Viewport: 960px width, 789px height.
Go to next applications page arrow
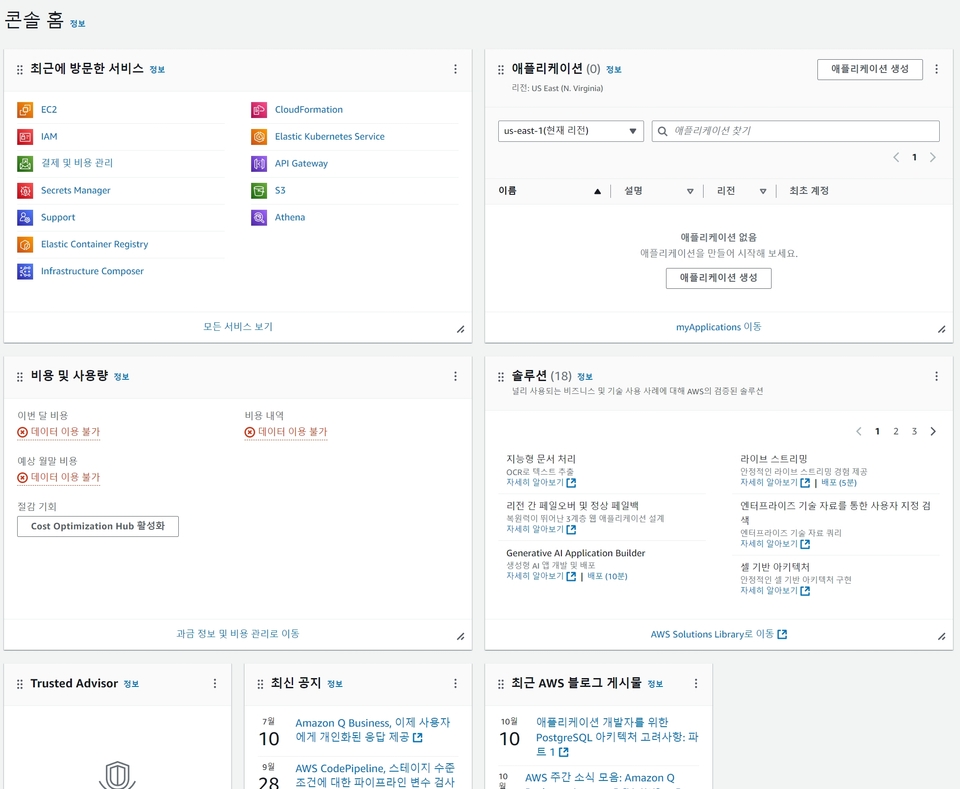click(x=932, y=157)
